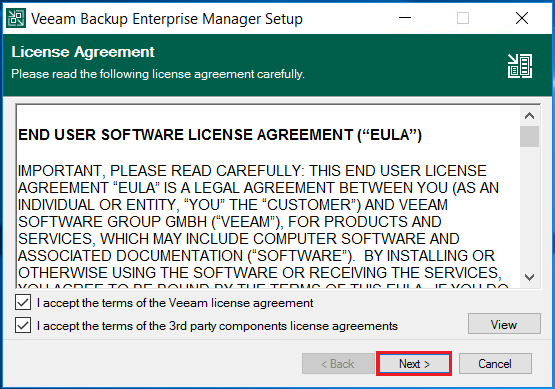
Task: Minimize the setup window
Action: pyautogui.click(x=405, y=18)
